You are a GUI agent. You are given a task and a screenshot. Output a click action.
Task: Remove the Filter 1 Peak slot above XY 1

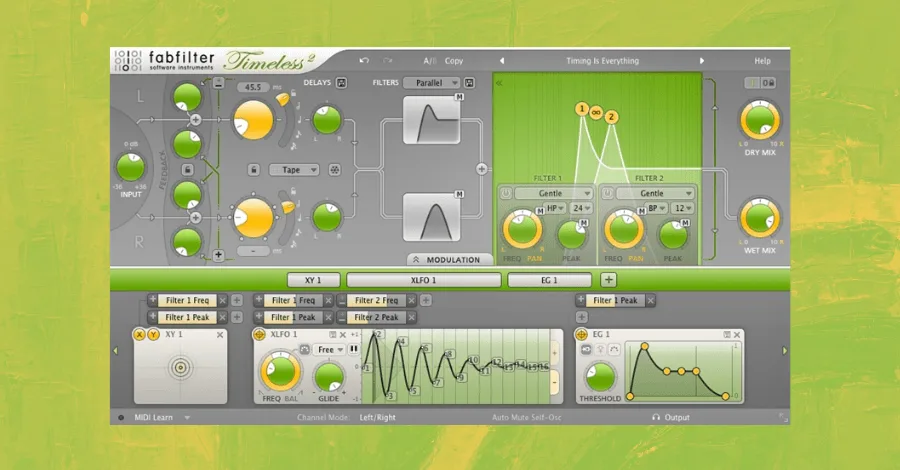point(223,317)
